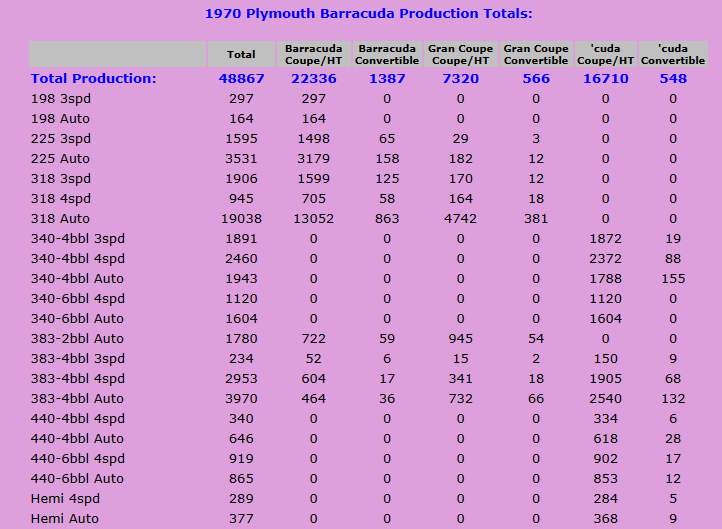Click the Barracuda Coupe/HT total 22336
Screen dimensions: 722x529
(x=314, y=78)
